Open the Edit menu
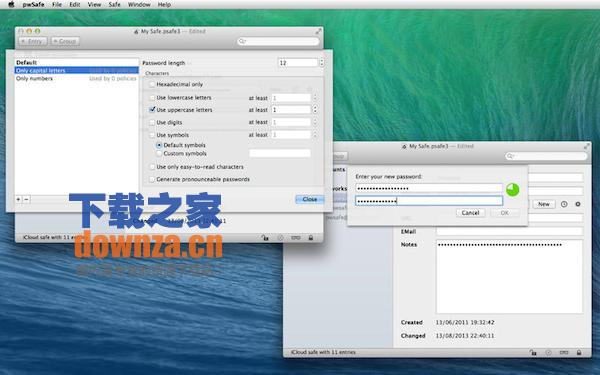Screen dimensions: 600x375 [x=75, y=5]
